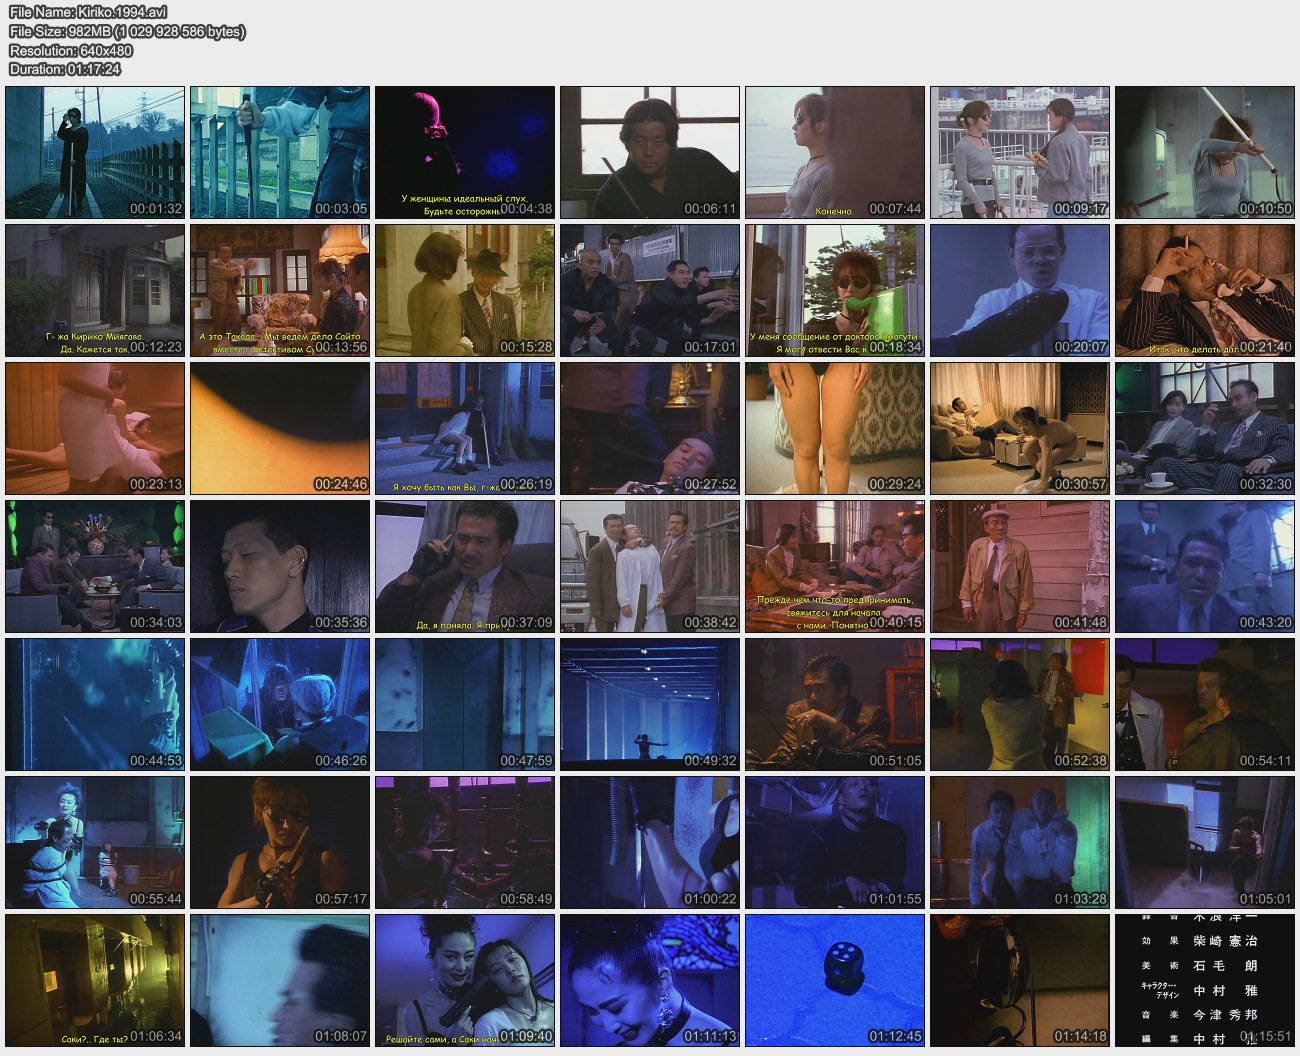Image resolution: width=1300 pixels, height=1056 pixels.
Task: Click the thumbnail timestamped 00:01:32
Action: point(95,152)
